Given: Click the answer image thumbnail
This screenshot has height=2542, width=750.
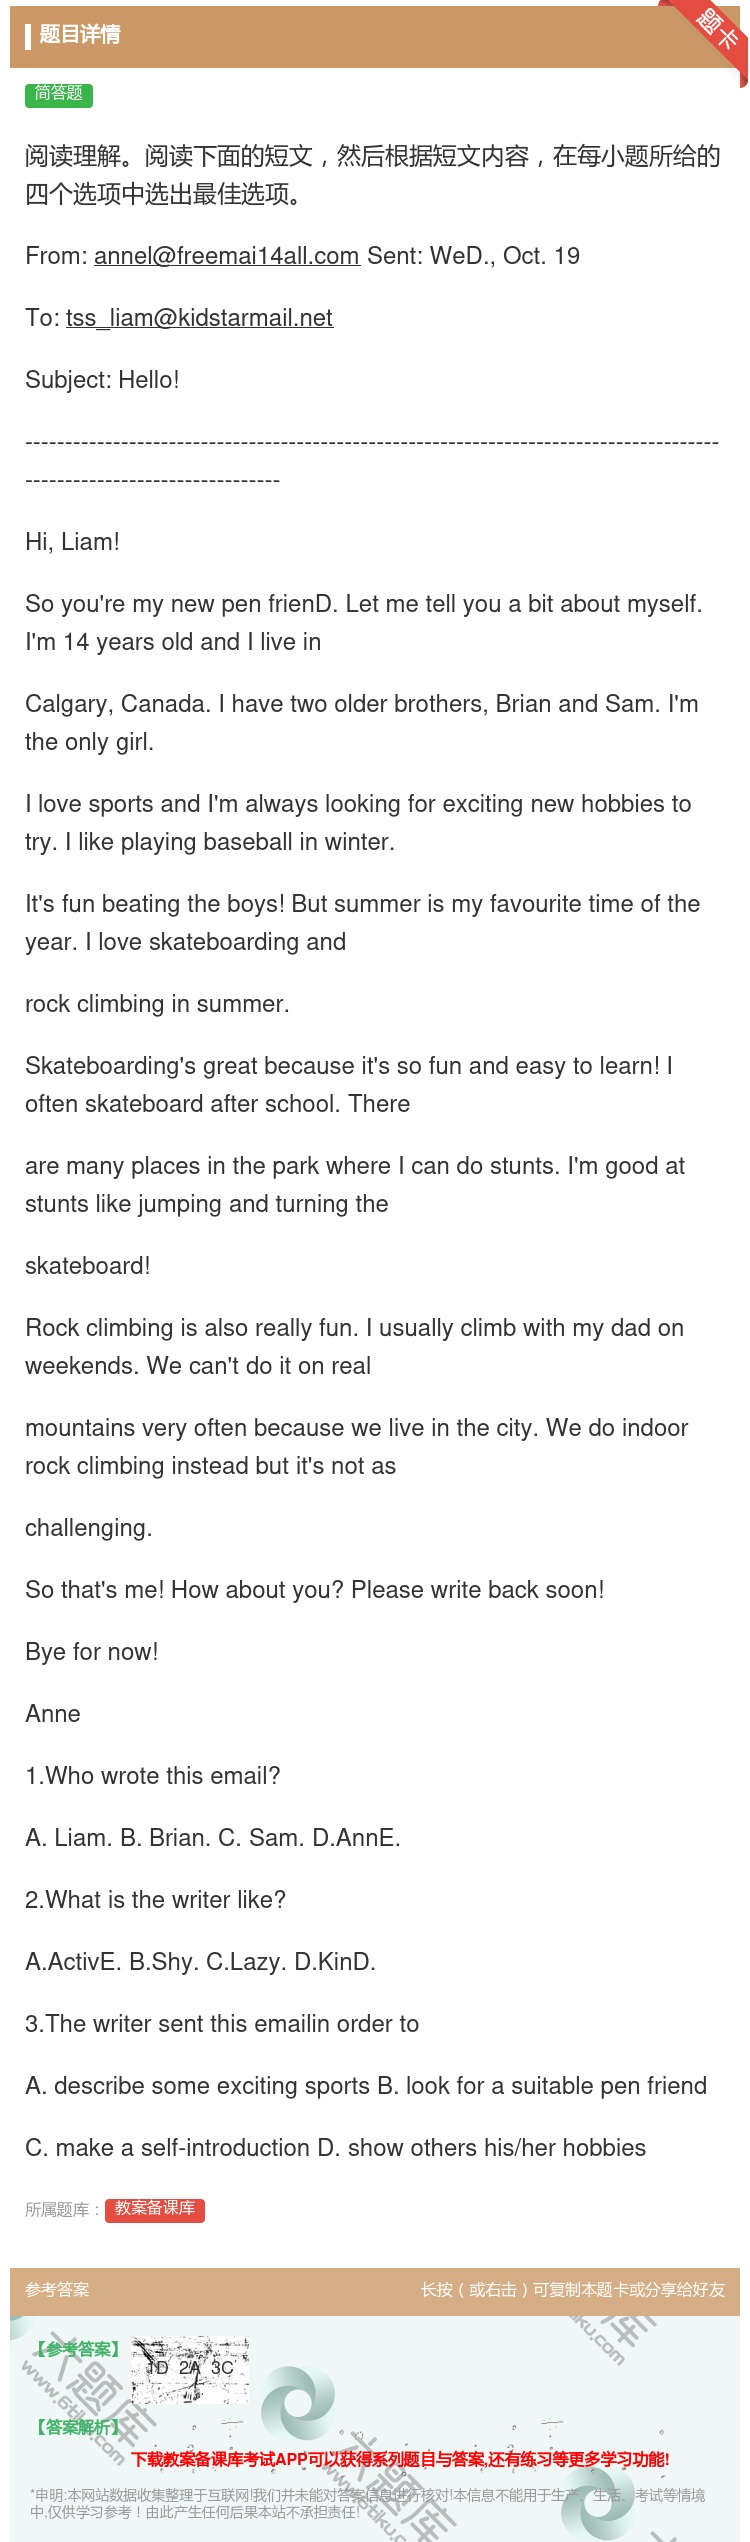Looking at the screenshot, I should [190, 2370].
